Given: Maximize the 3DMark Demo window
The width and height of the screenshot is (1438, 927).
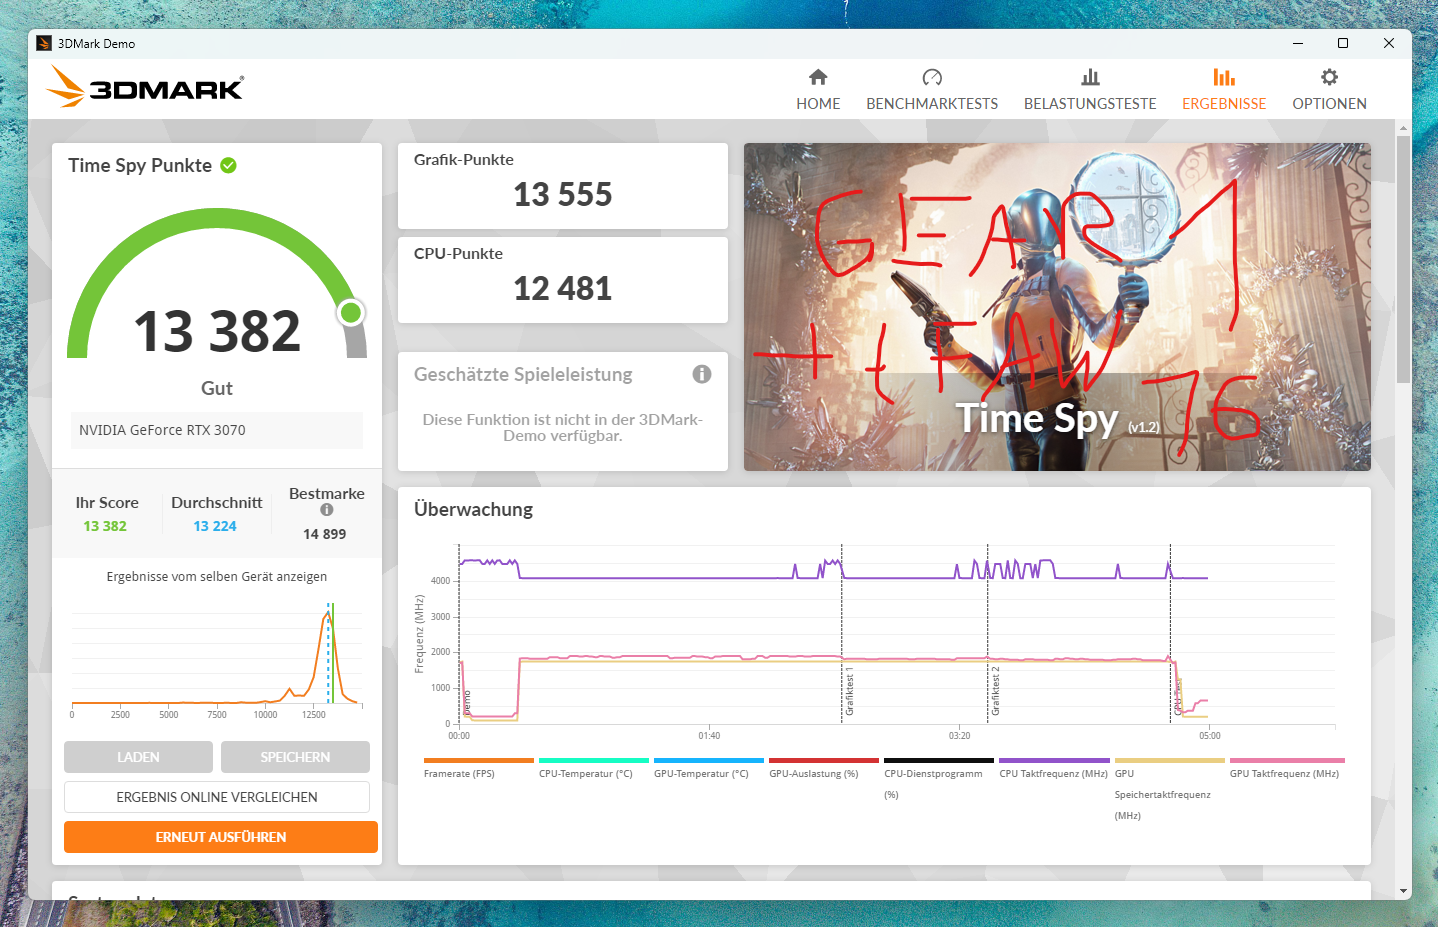Looking at the screenshot, I should pyautogui.click(x=1343, y=43).
